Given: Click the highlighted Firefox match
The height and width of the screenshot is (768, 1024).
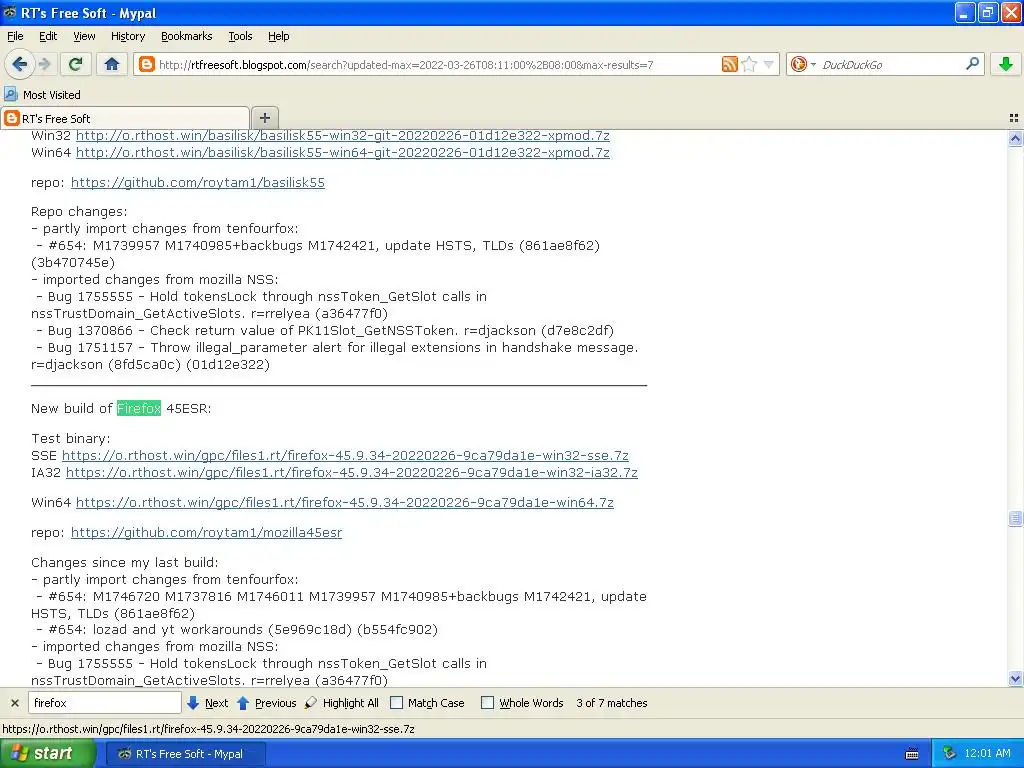Looking at the screenshot, I should (x=138, y=408).
